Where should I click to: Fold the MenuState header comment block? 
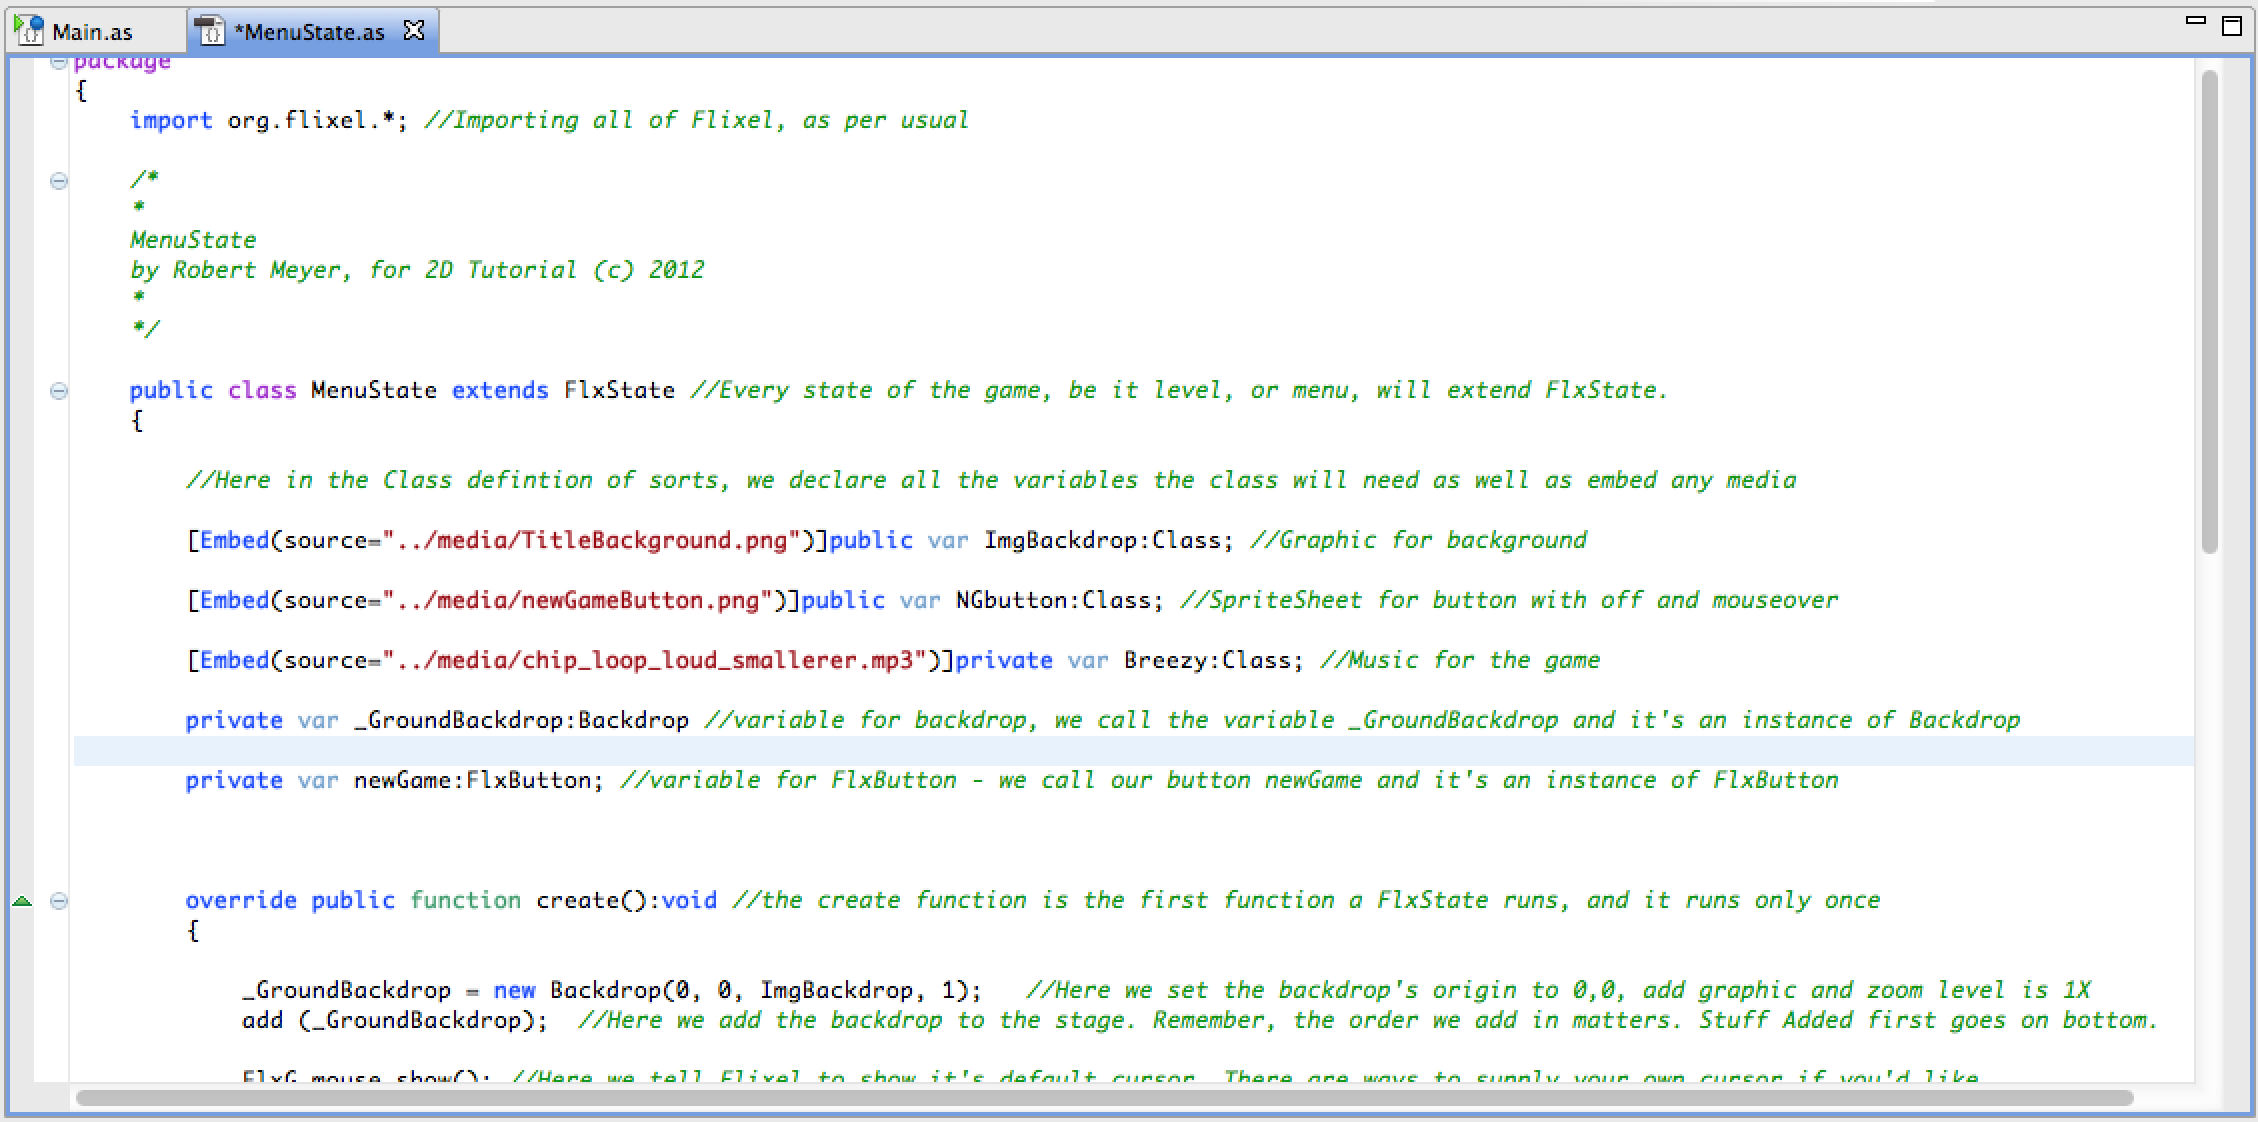click(x=59, y=181)
